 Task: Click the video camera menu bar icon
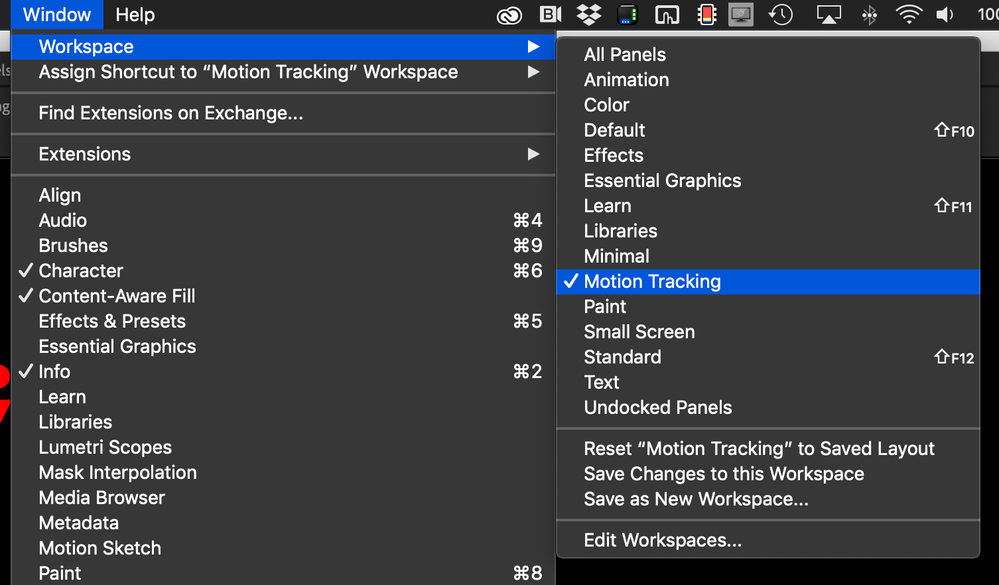coord(550,15)
